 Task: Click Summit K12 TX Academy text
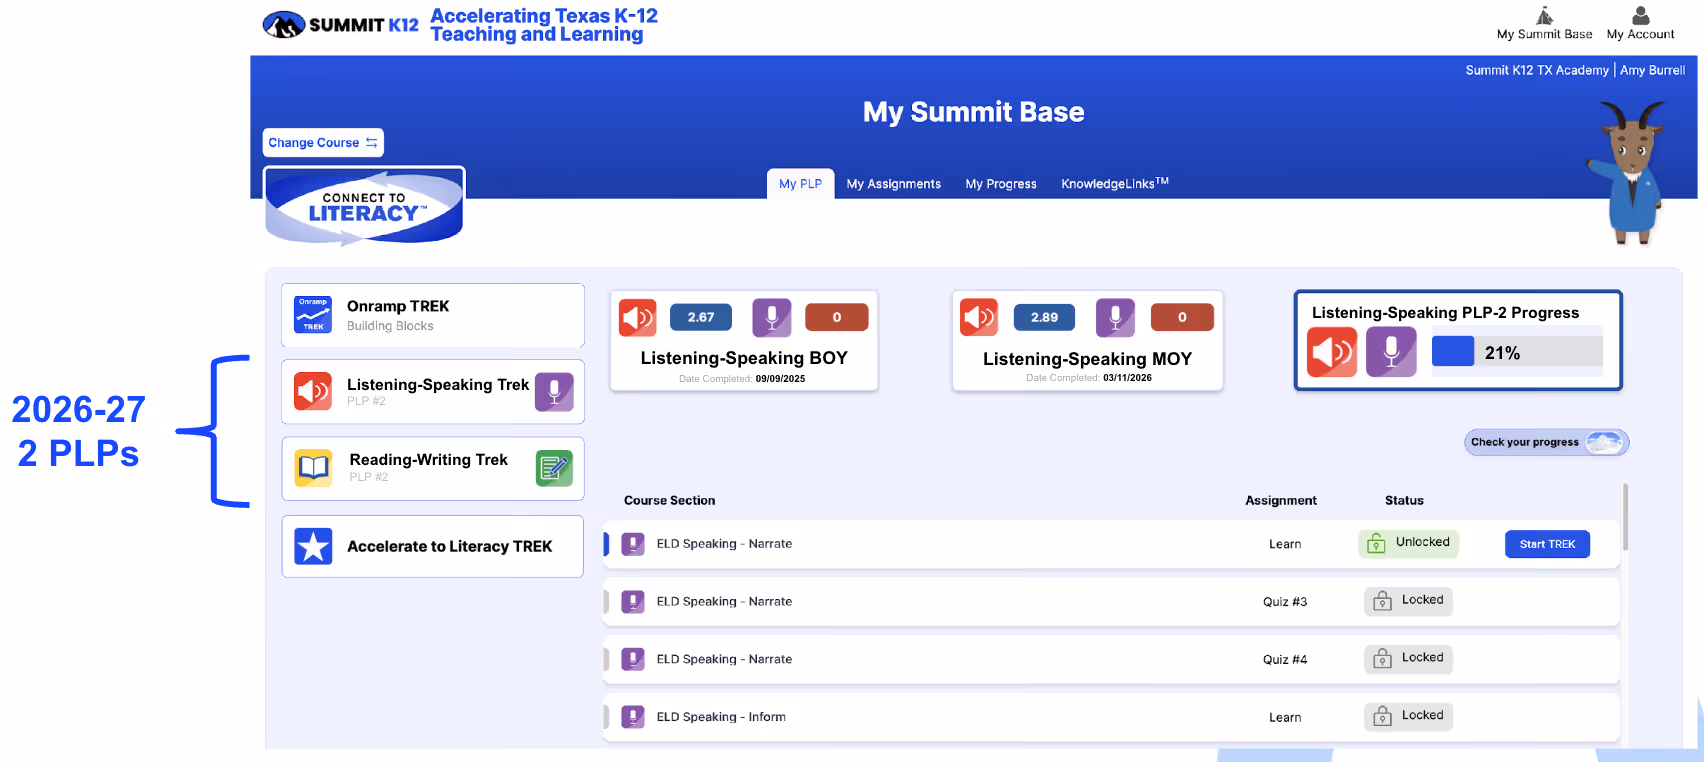click(1537, 70)
